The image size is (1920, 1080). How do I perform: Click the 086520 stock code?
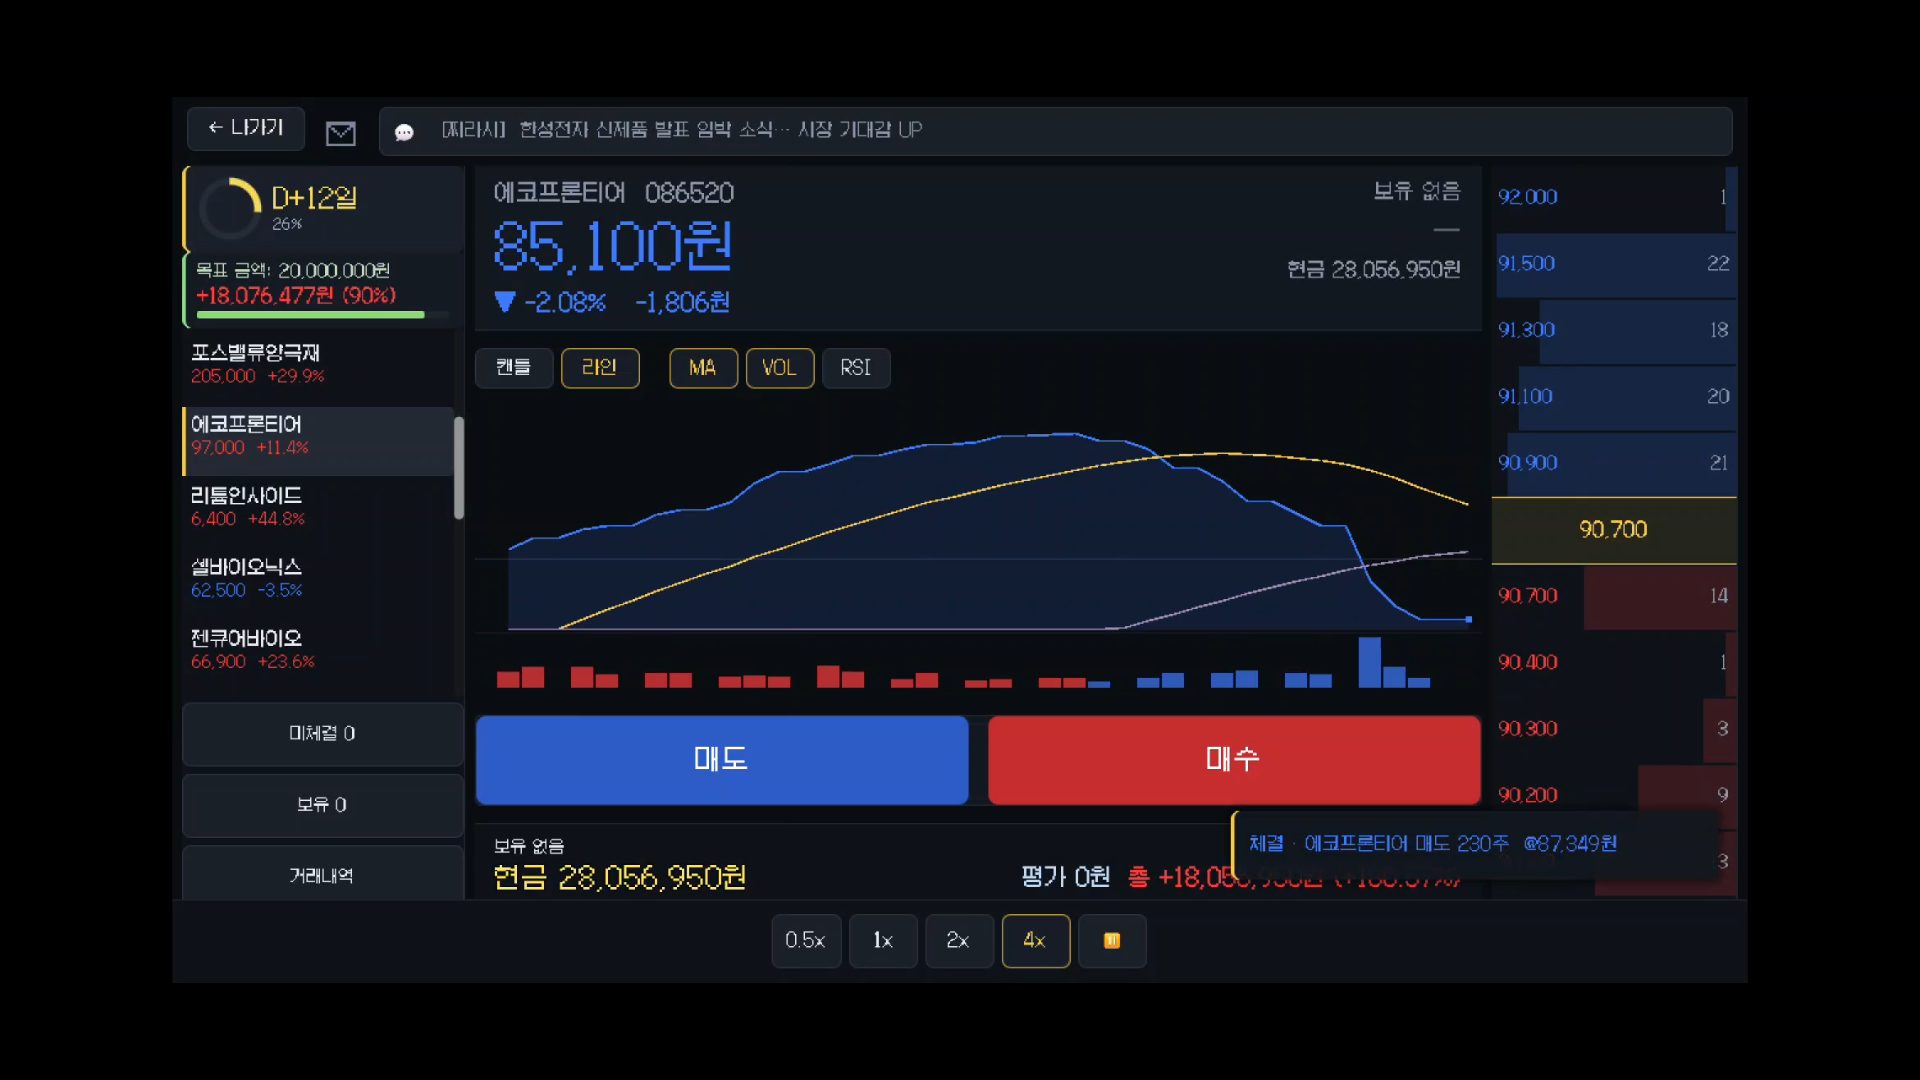[689, 193]
